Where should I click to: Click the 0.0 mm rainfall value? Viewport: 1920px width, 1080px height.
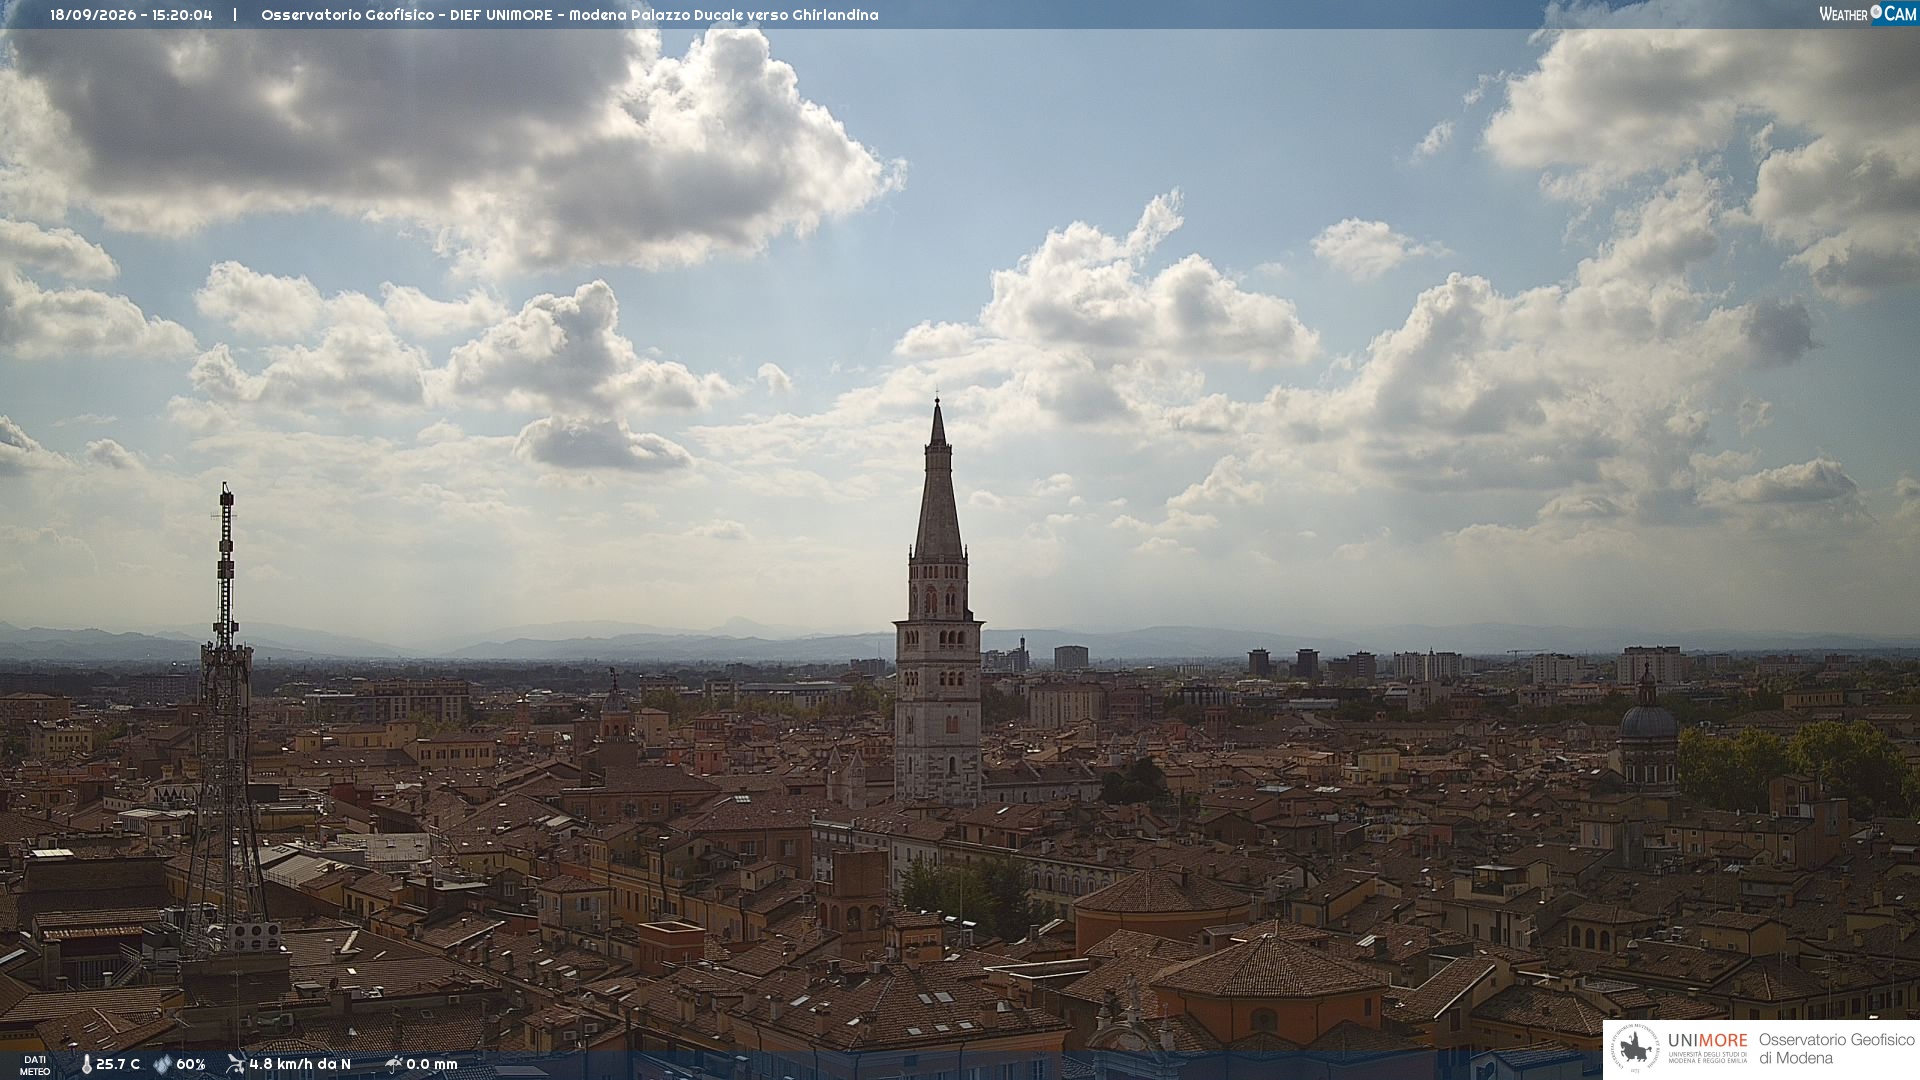432,1065
